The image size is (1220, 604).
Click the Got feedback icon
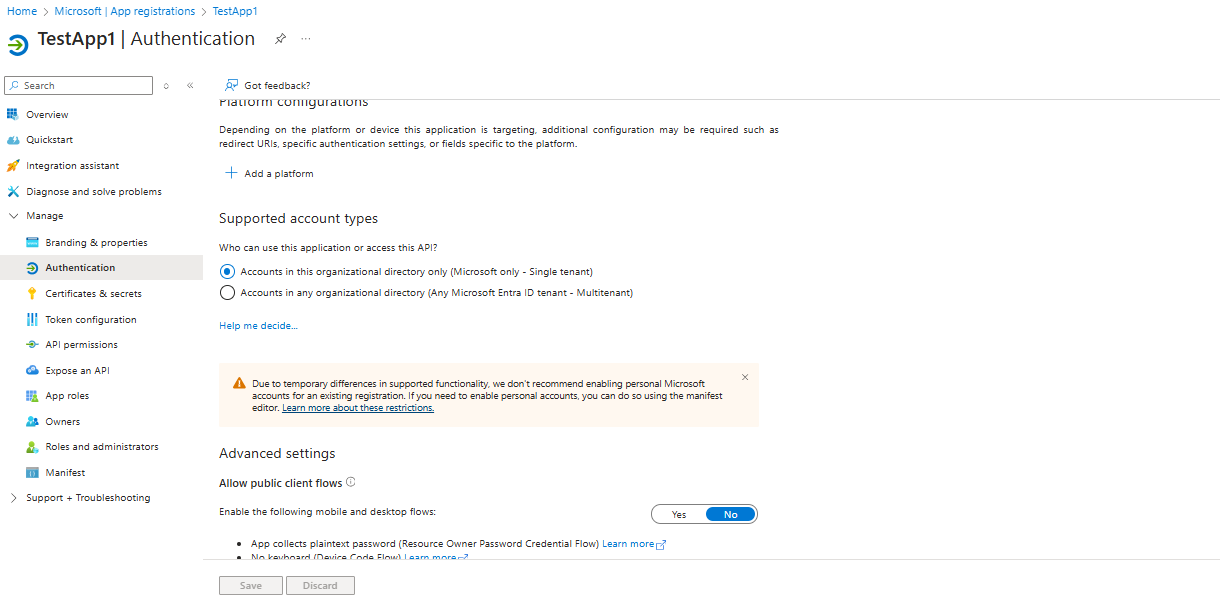(x=231, y=86)
